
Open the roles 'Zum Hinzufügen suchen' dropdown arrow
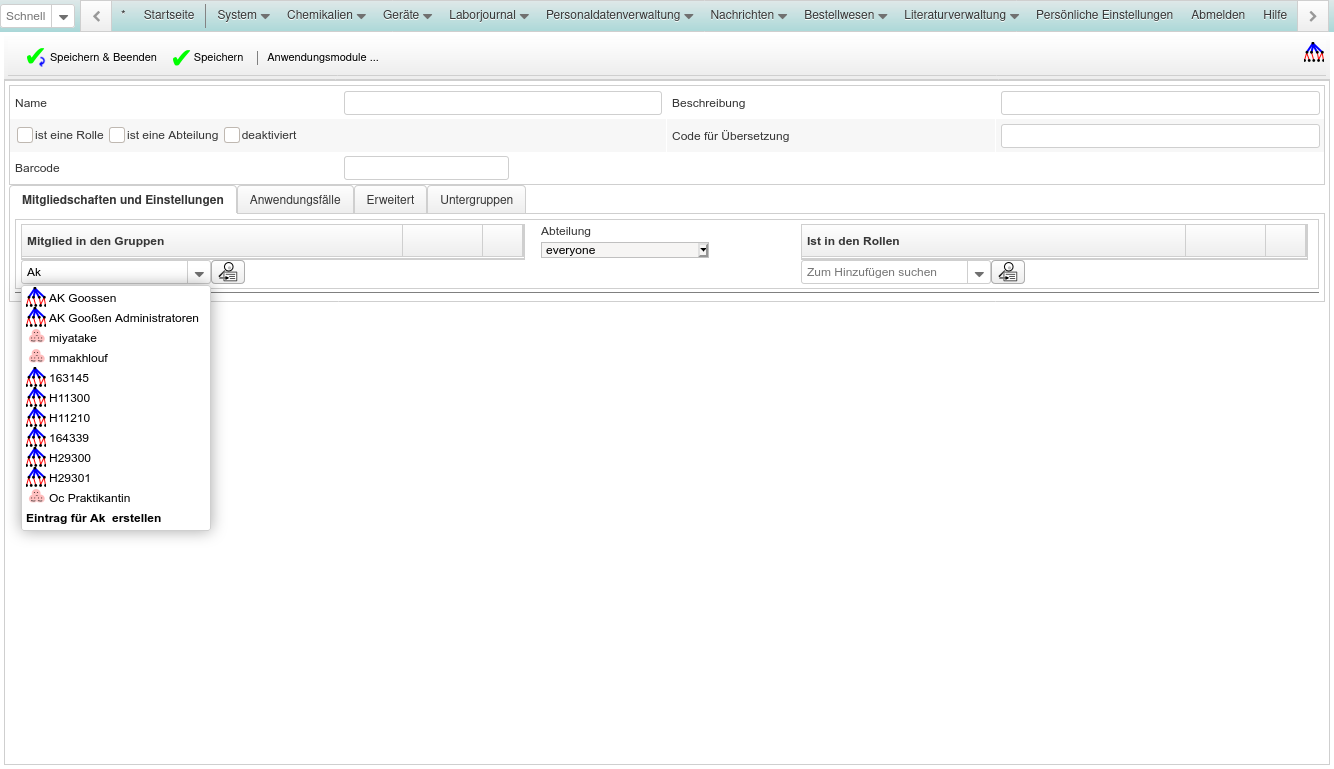(x=979, y=273)
